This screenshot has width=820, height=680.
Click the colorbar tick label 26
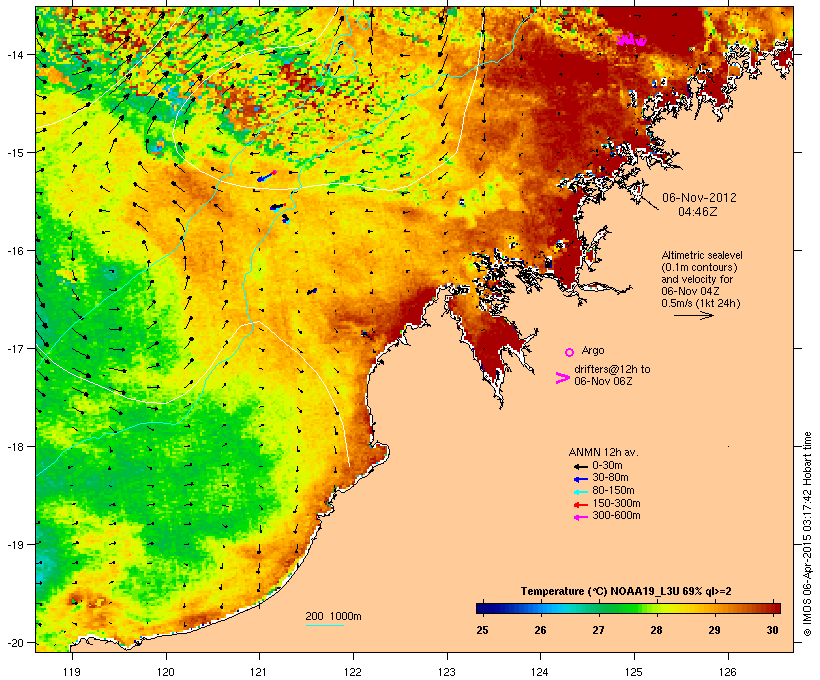coord(540,630)
